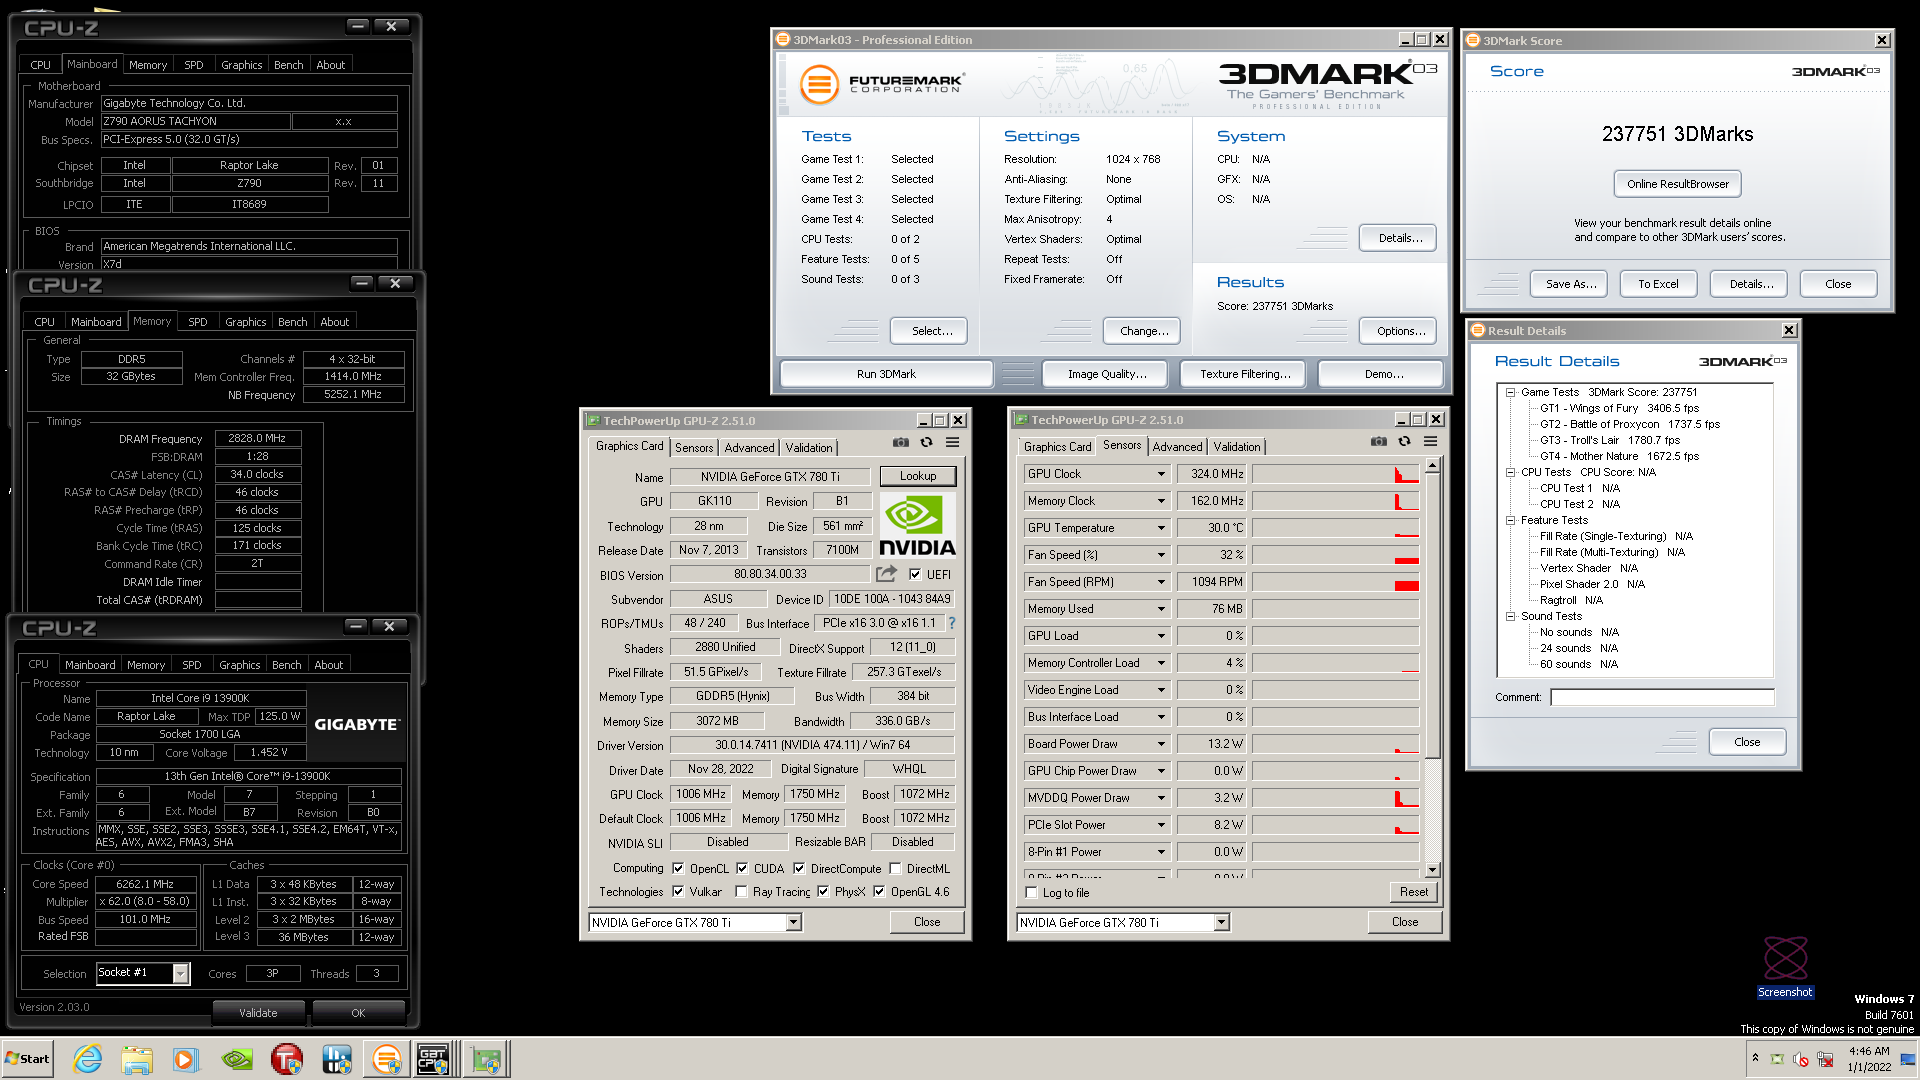This screenshot has width=1920, height=1080.
Task: Toggle the DirectCompute checkbox
Action: tap(799, 868)
